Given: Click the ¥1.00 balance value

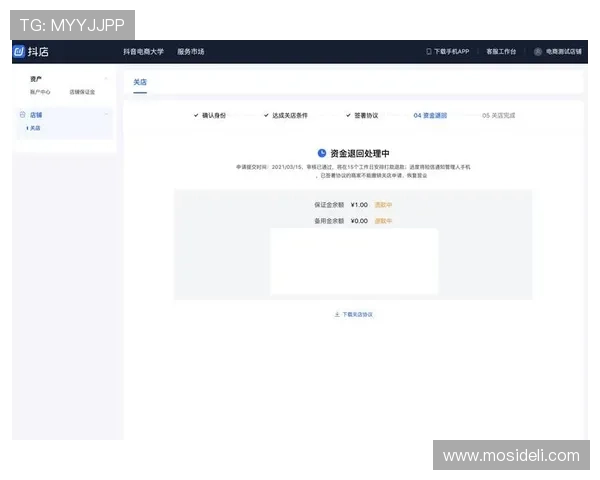Looking at the screenshot, I should tap(359, 205).
